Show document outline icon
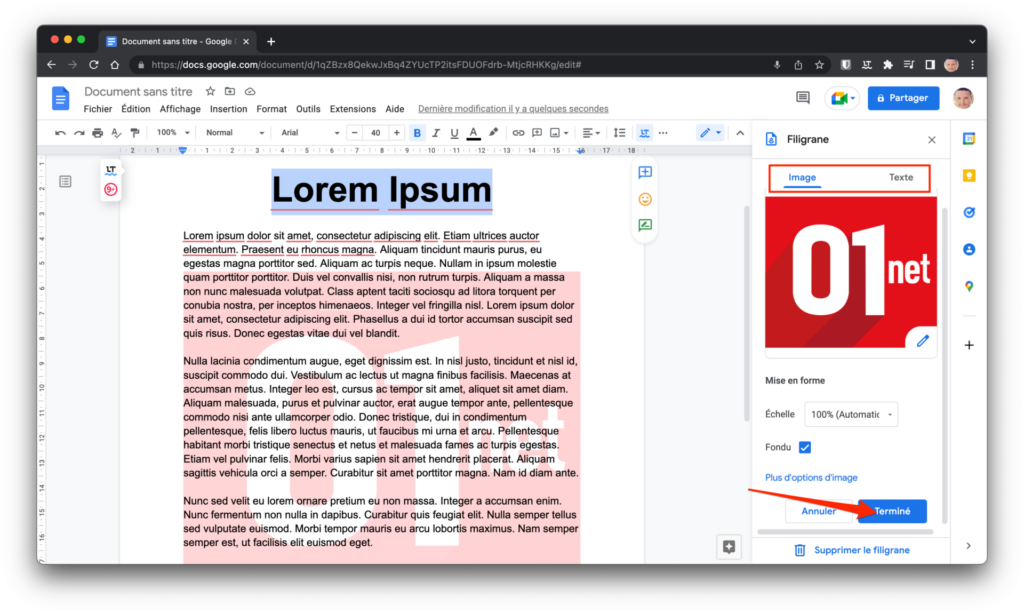This screenshot has height=613, width=1024. point(65,181)
